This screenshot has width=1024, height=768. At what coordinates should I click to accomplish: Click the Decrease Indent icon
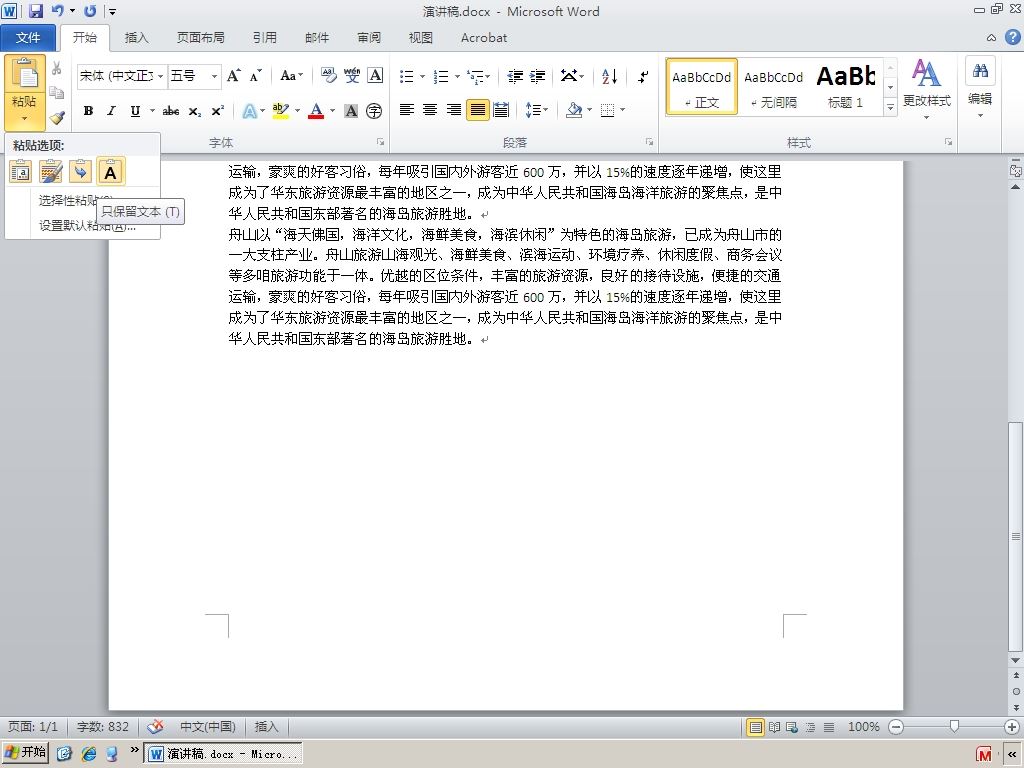tap(515, 76)
